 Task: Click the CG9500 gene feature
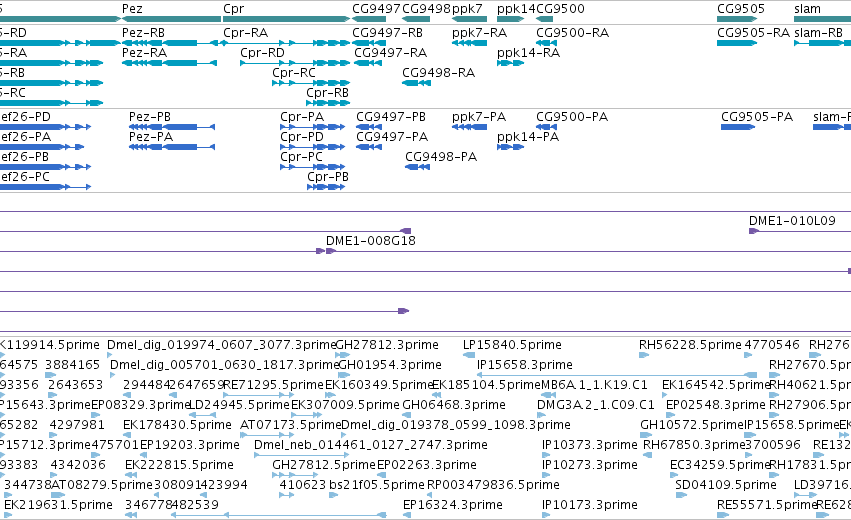click(x=544, y=19)
